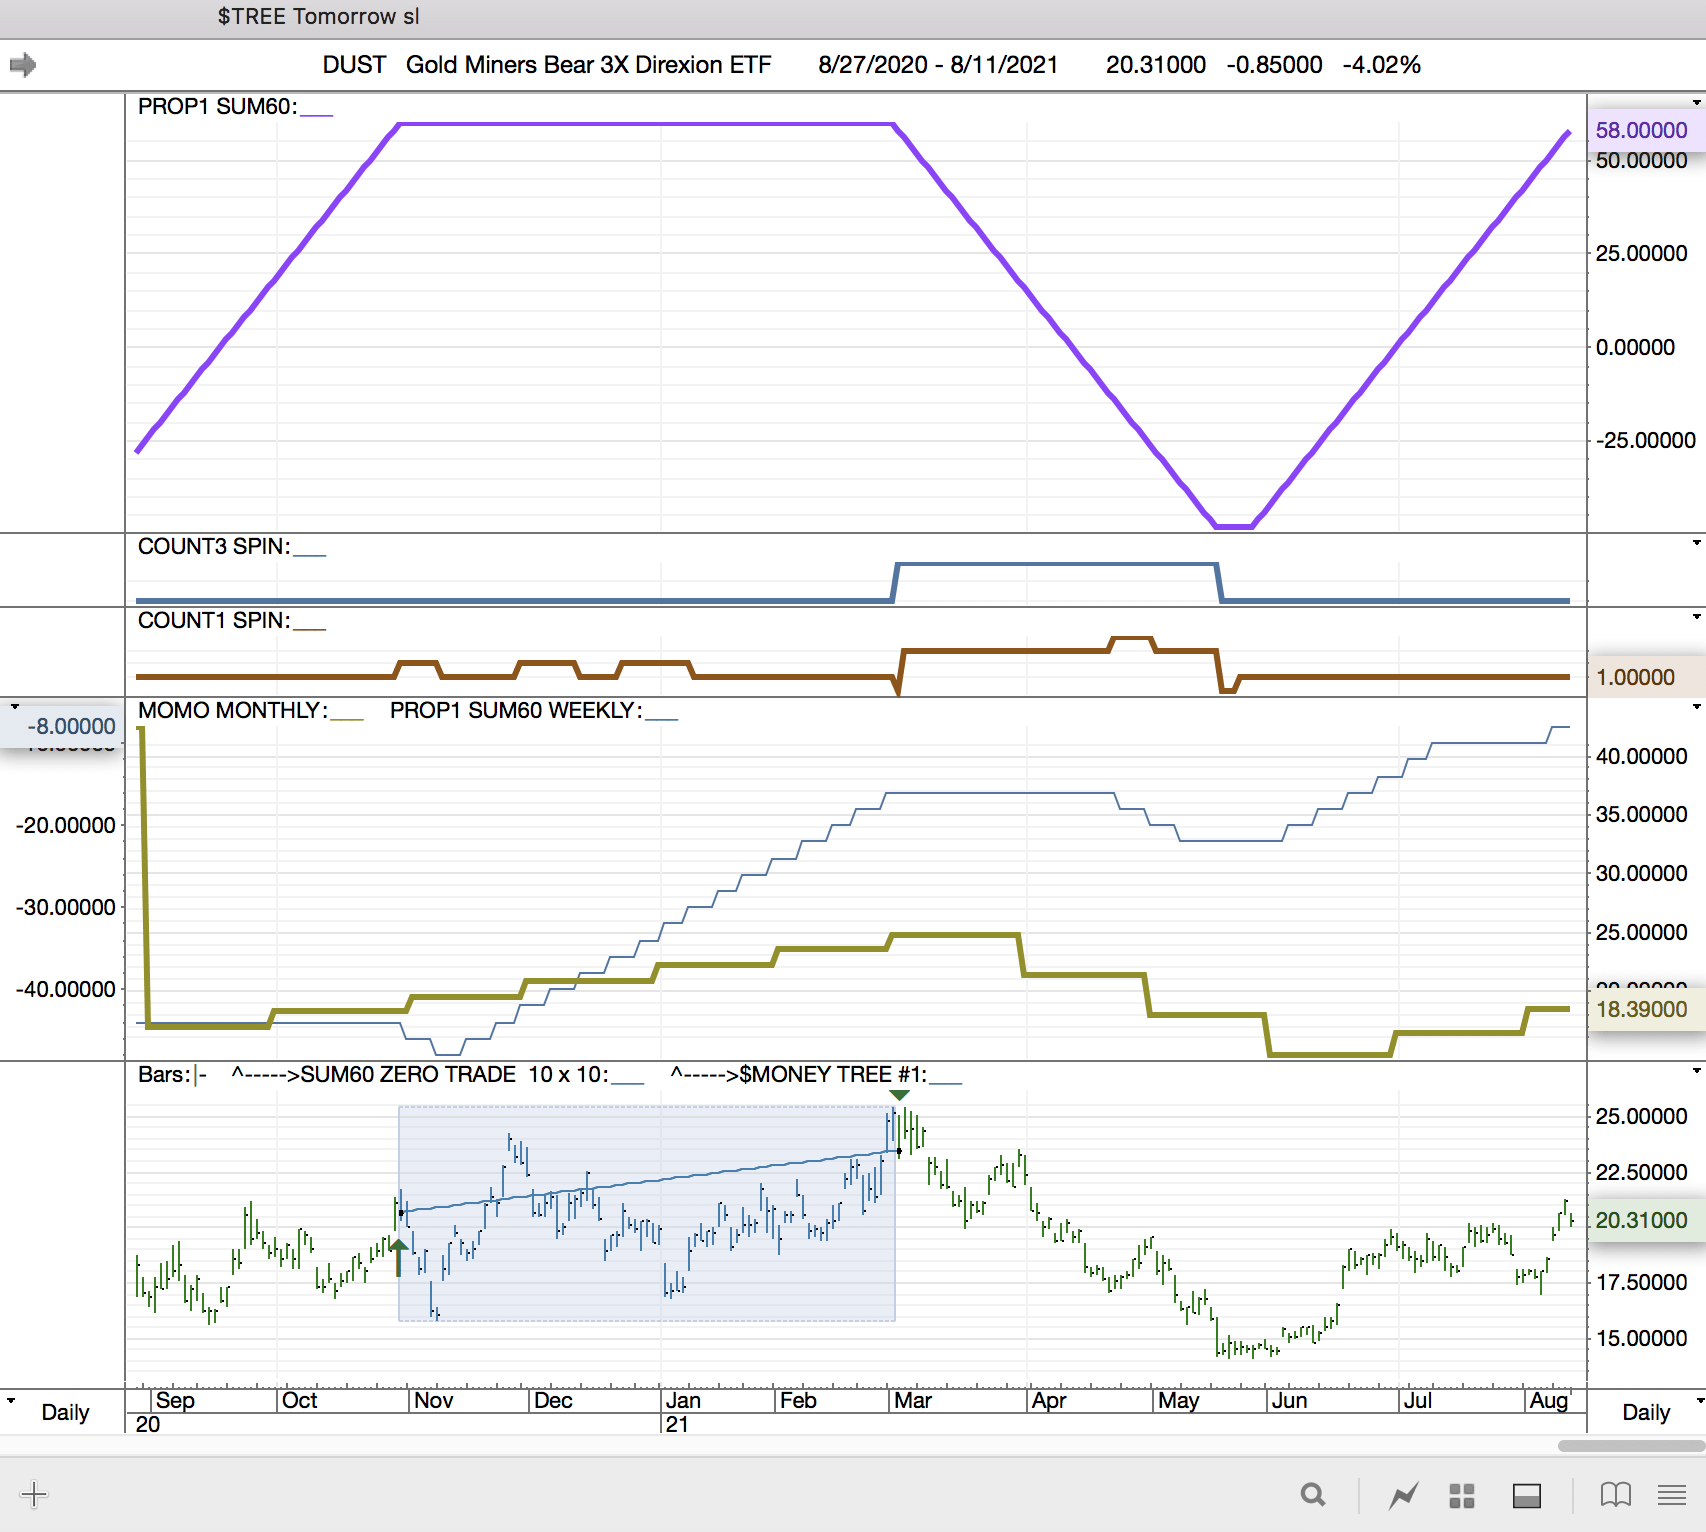Click the gray arrow icon beside DUST
The image size is (1706, 1532).
coord(23,65)
